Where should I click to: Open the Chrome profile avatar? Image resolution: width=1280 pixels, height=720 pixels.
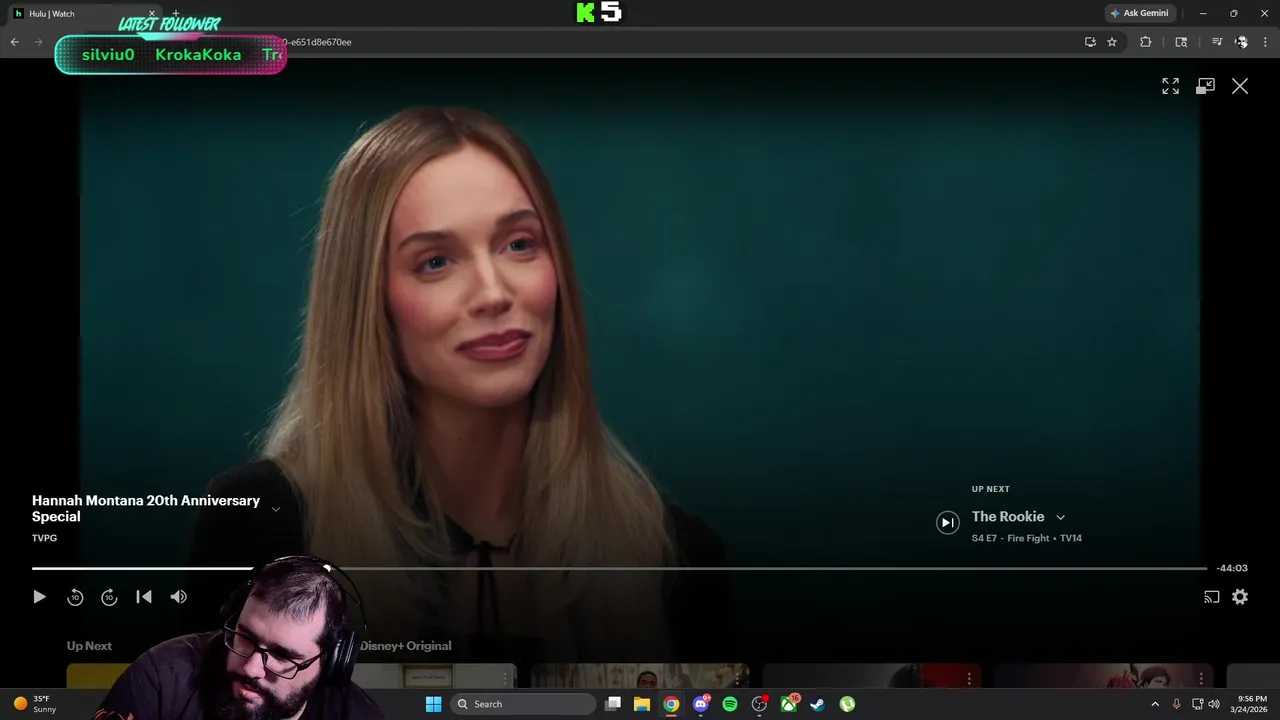[1241, 42]
